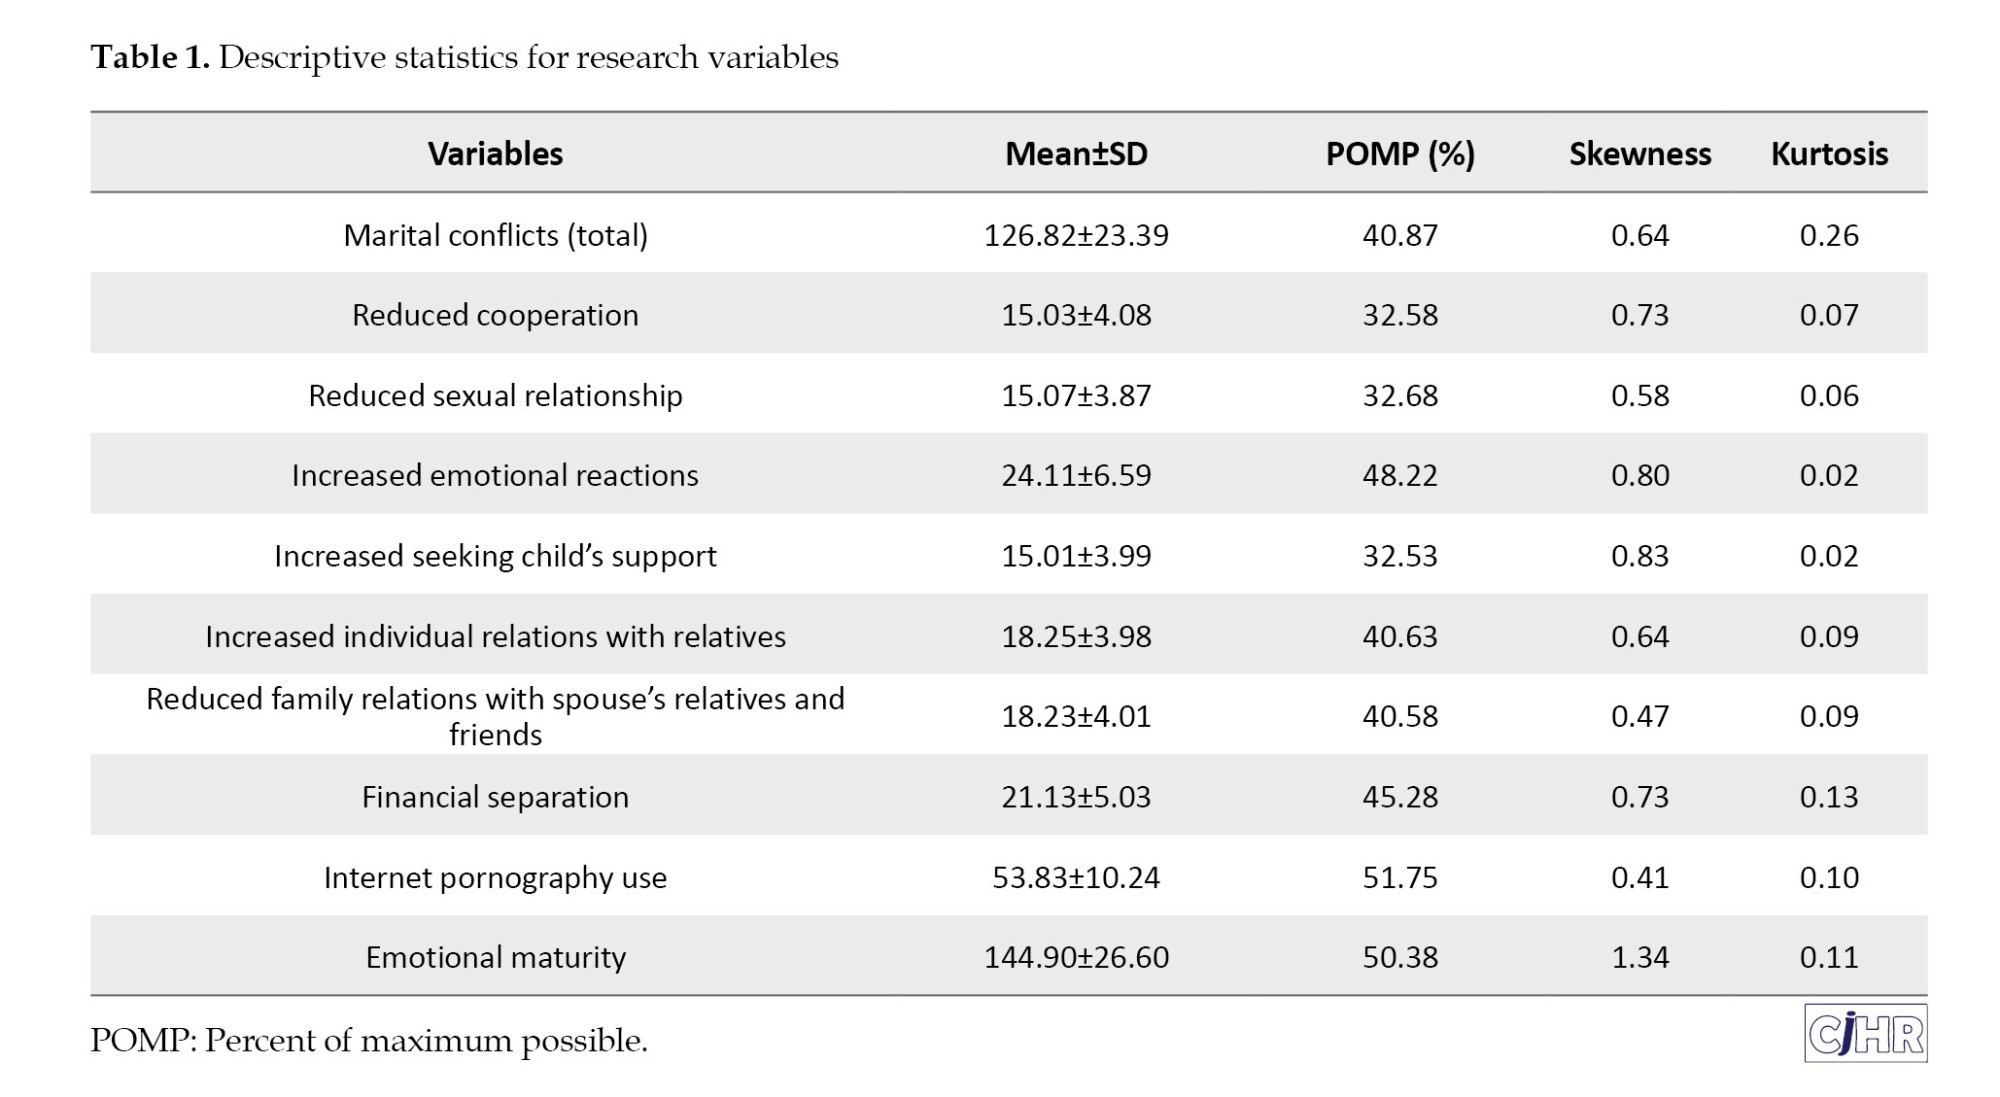
Task: Click the Internet pornography use row label
Action: [x=495, y=878]
